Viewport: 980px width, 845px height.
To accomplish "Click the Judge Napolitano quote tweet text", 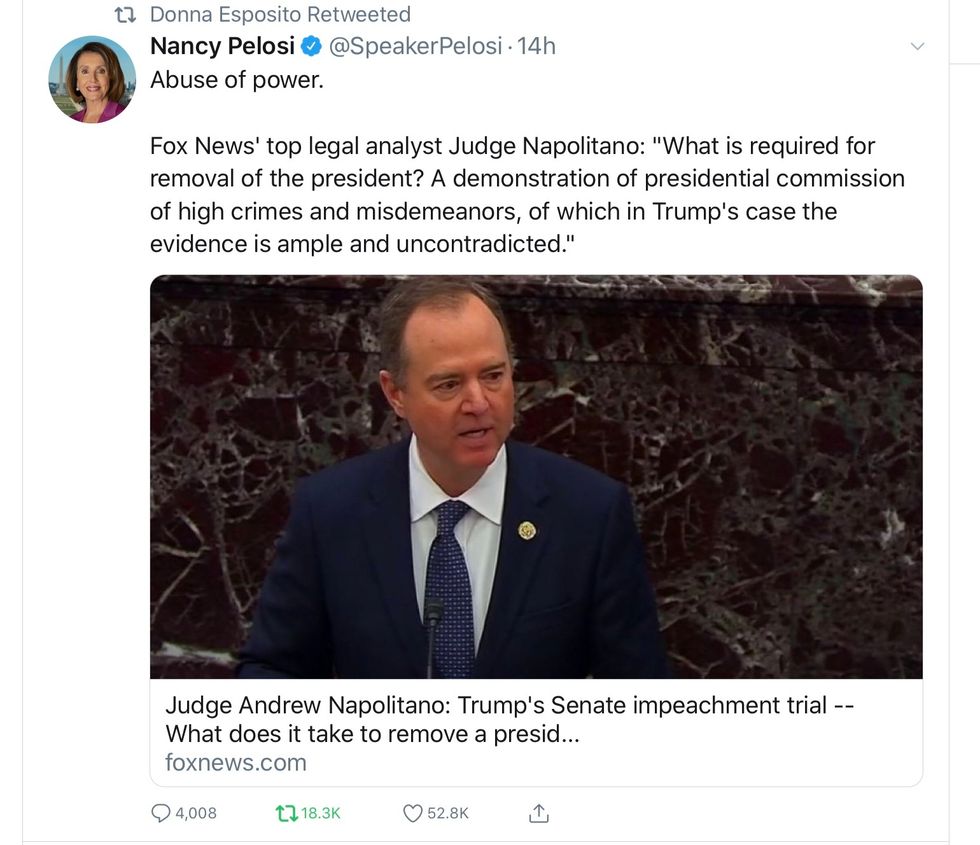I will point(527,195).
